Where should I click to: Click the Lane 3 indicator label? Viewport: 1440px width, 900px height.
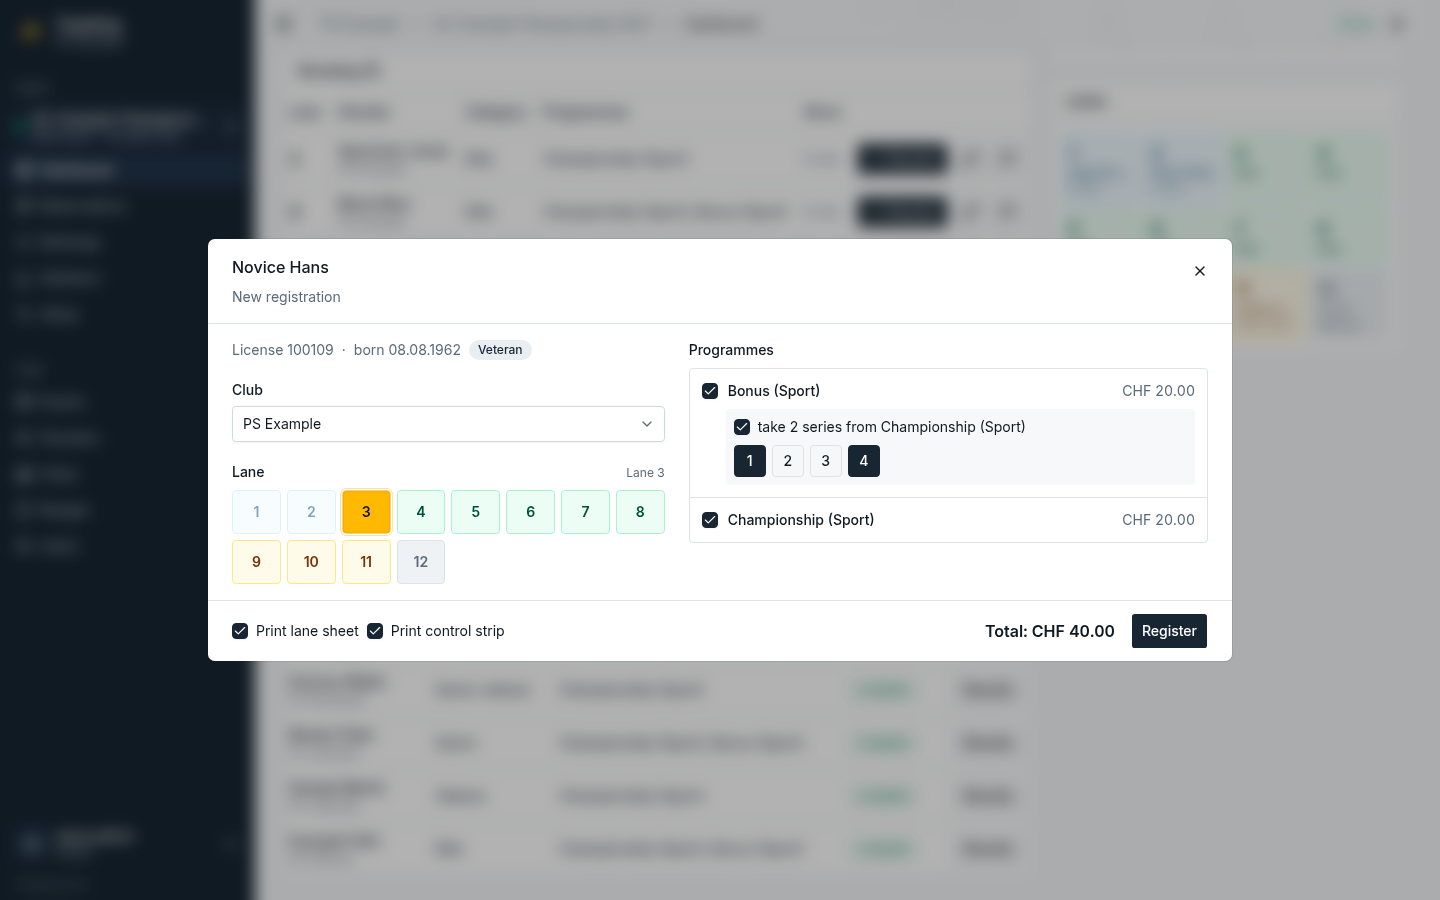[645, 473]
